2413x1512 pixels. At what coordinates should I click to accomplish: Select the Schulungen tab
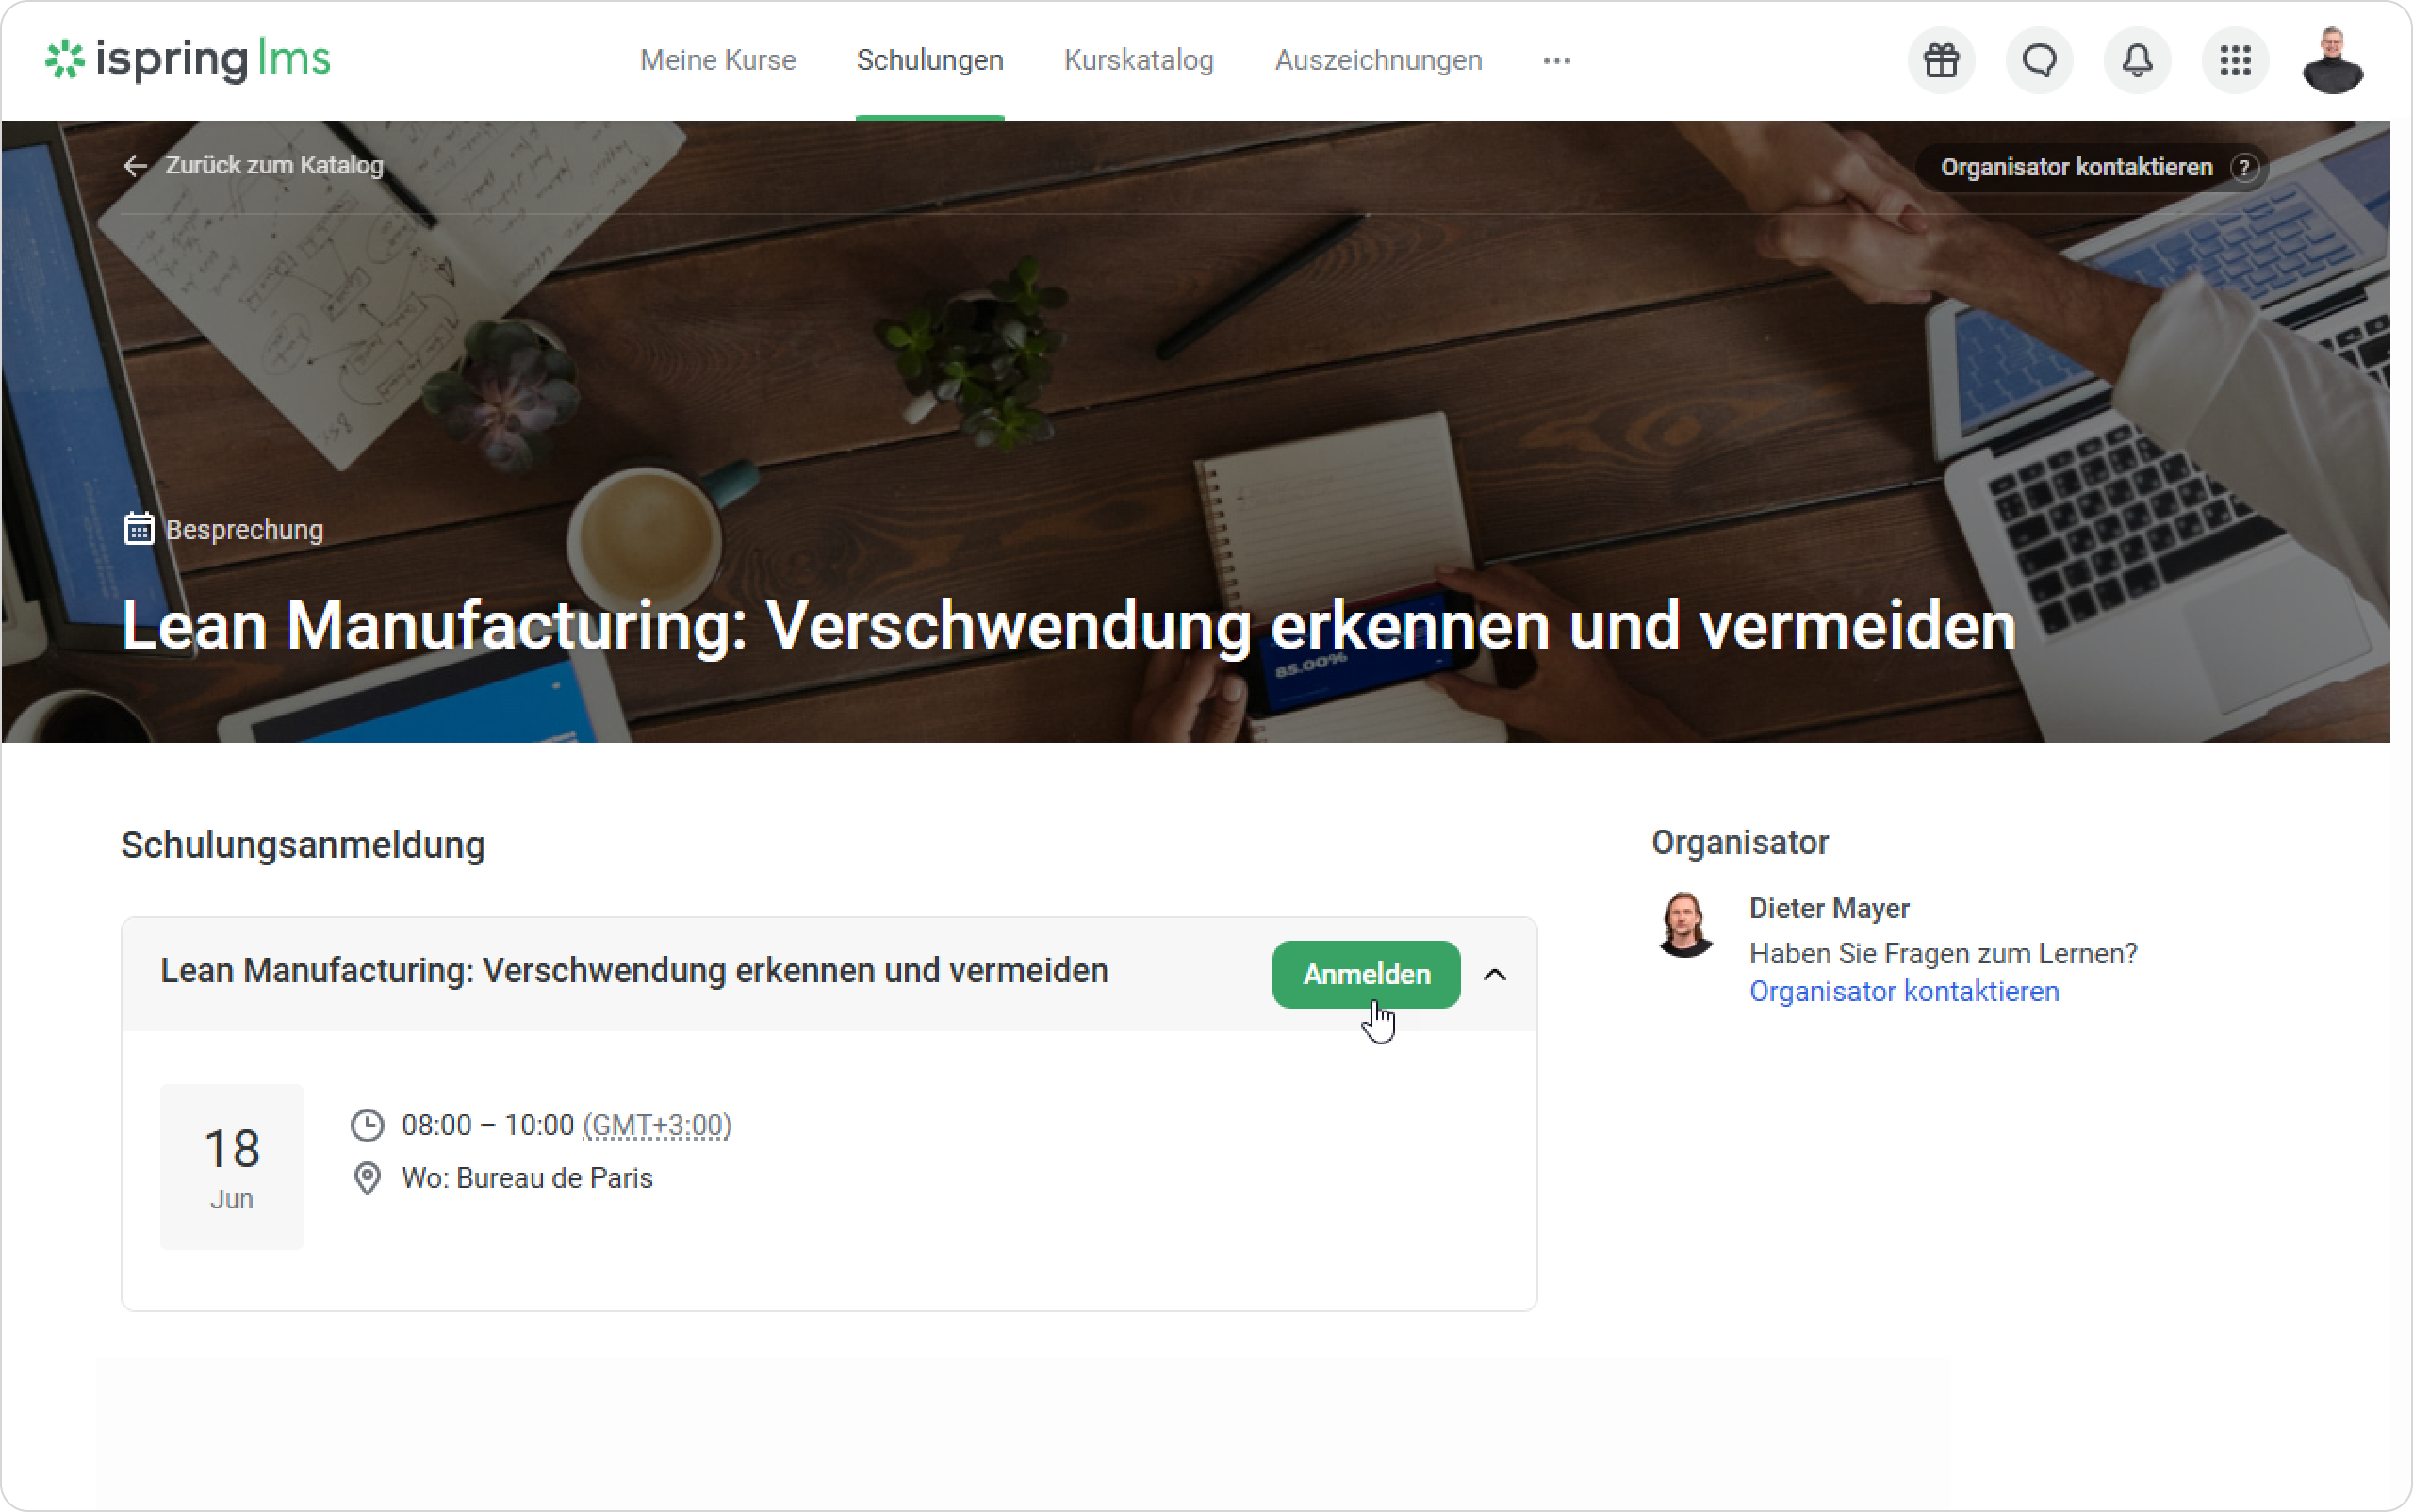[x=930, y=60]
